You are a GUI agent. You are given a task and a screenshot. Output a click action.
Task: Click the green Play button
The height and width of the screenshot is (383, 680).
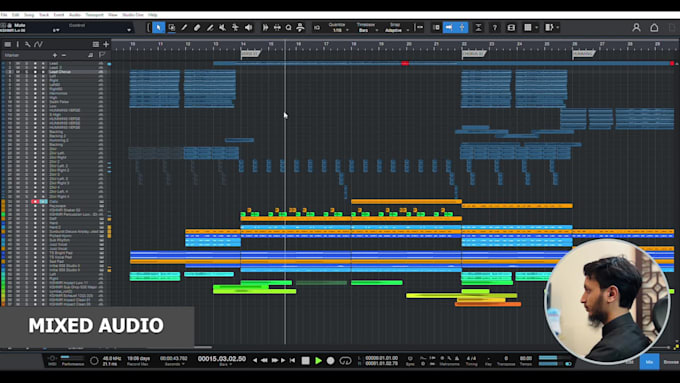(318, 360)
